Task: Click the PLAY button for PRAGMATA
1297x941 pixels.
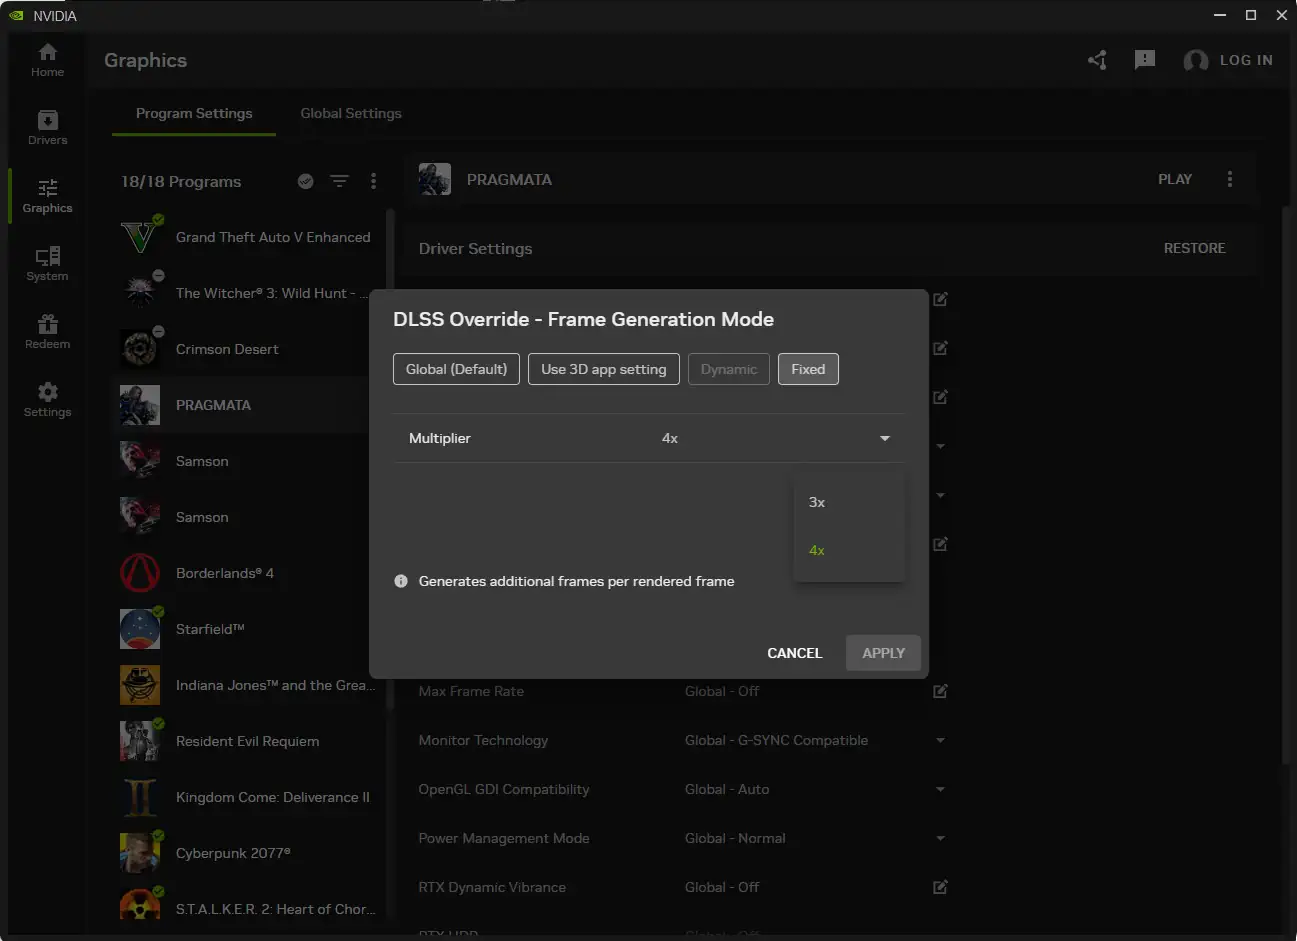Action: [x=1175, y=179]
